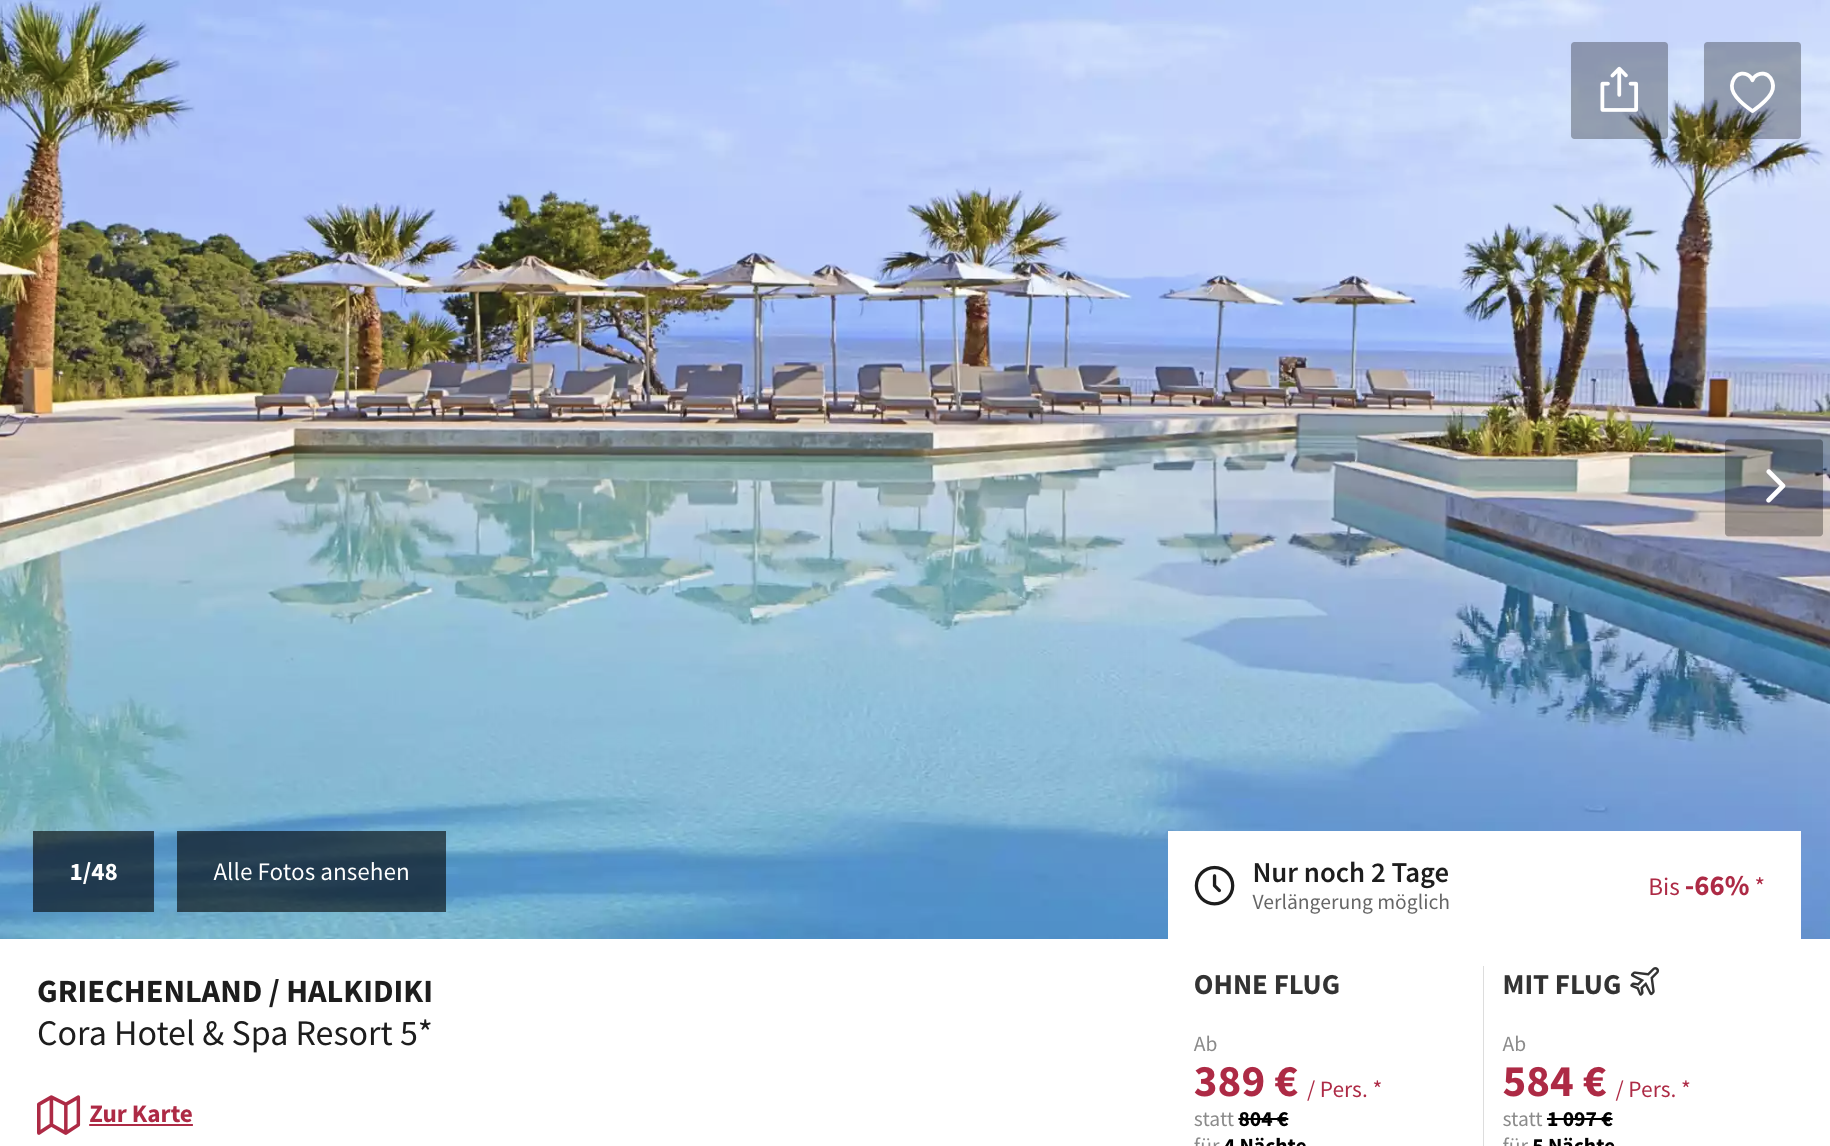Open the 'Alle Fotos ansehen' gallery button
This screenshot has height=1146, width=1830.
click(x=311, y=871)
